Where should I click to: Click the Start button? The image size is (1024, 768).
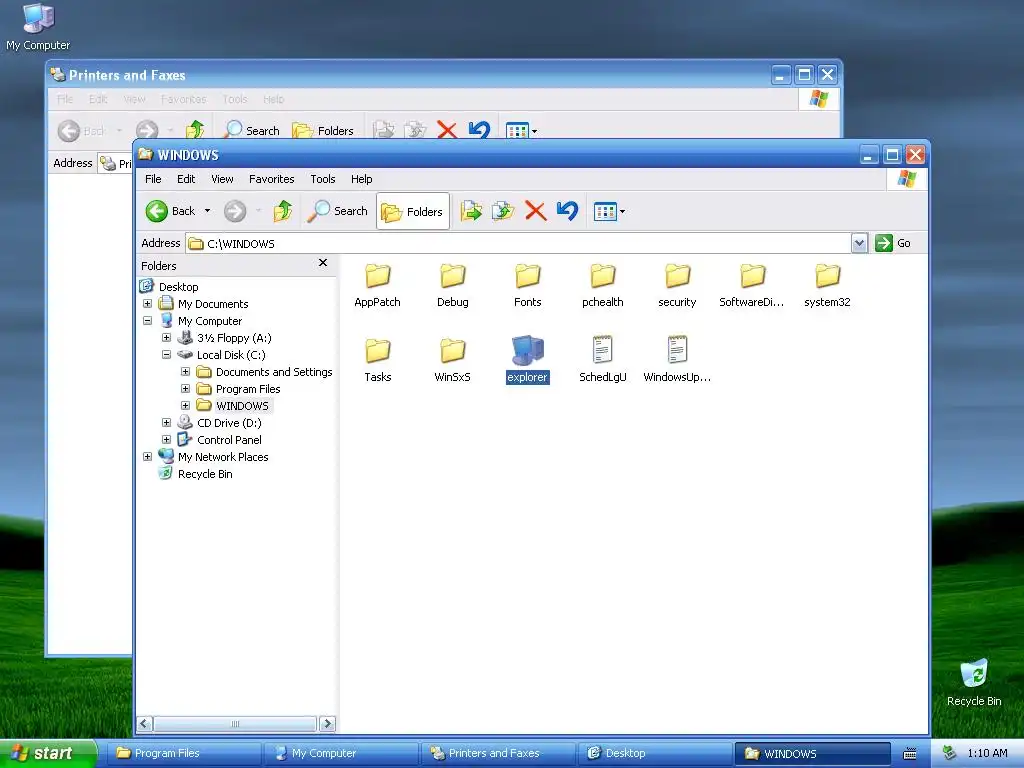48,754
